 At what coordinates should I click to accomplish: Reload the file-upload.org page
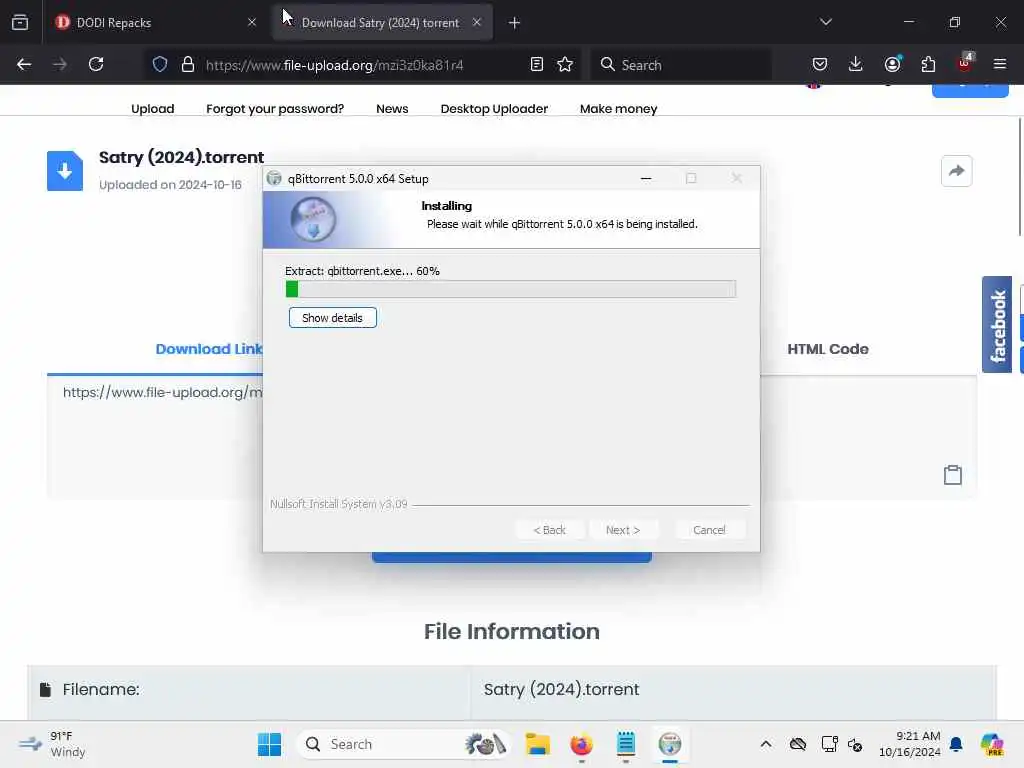coord(96,64)
